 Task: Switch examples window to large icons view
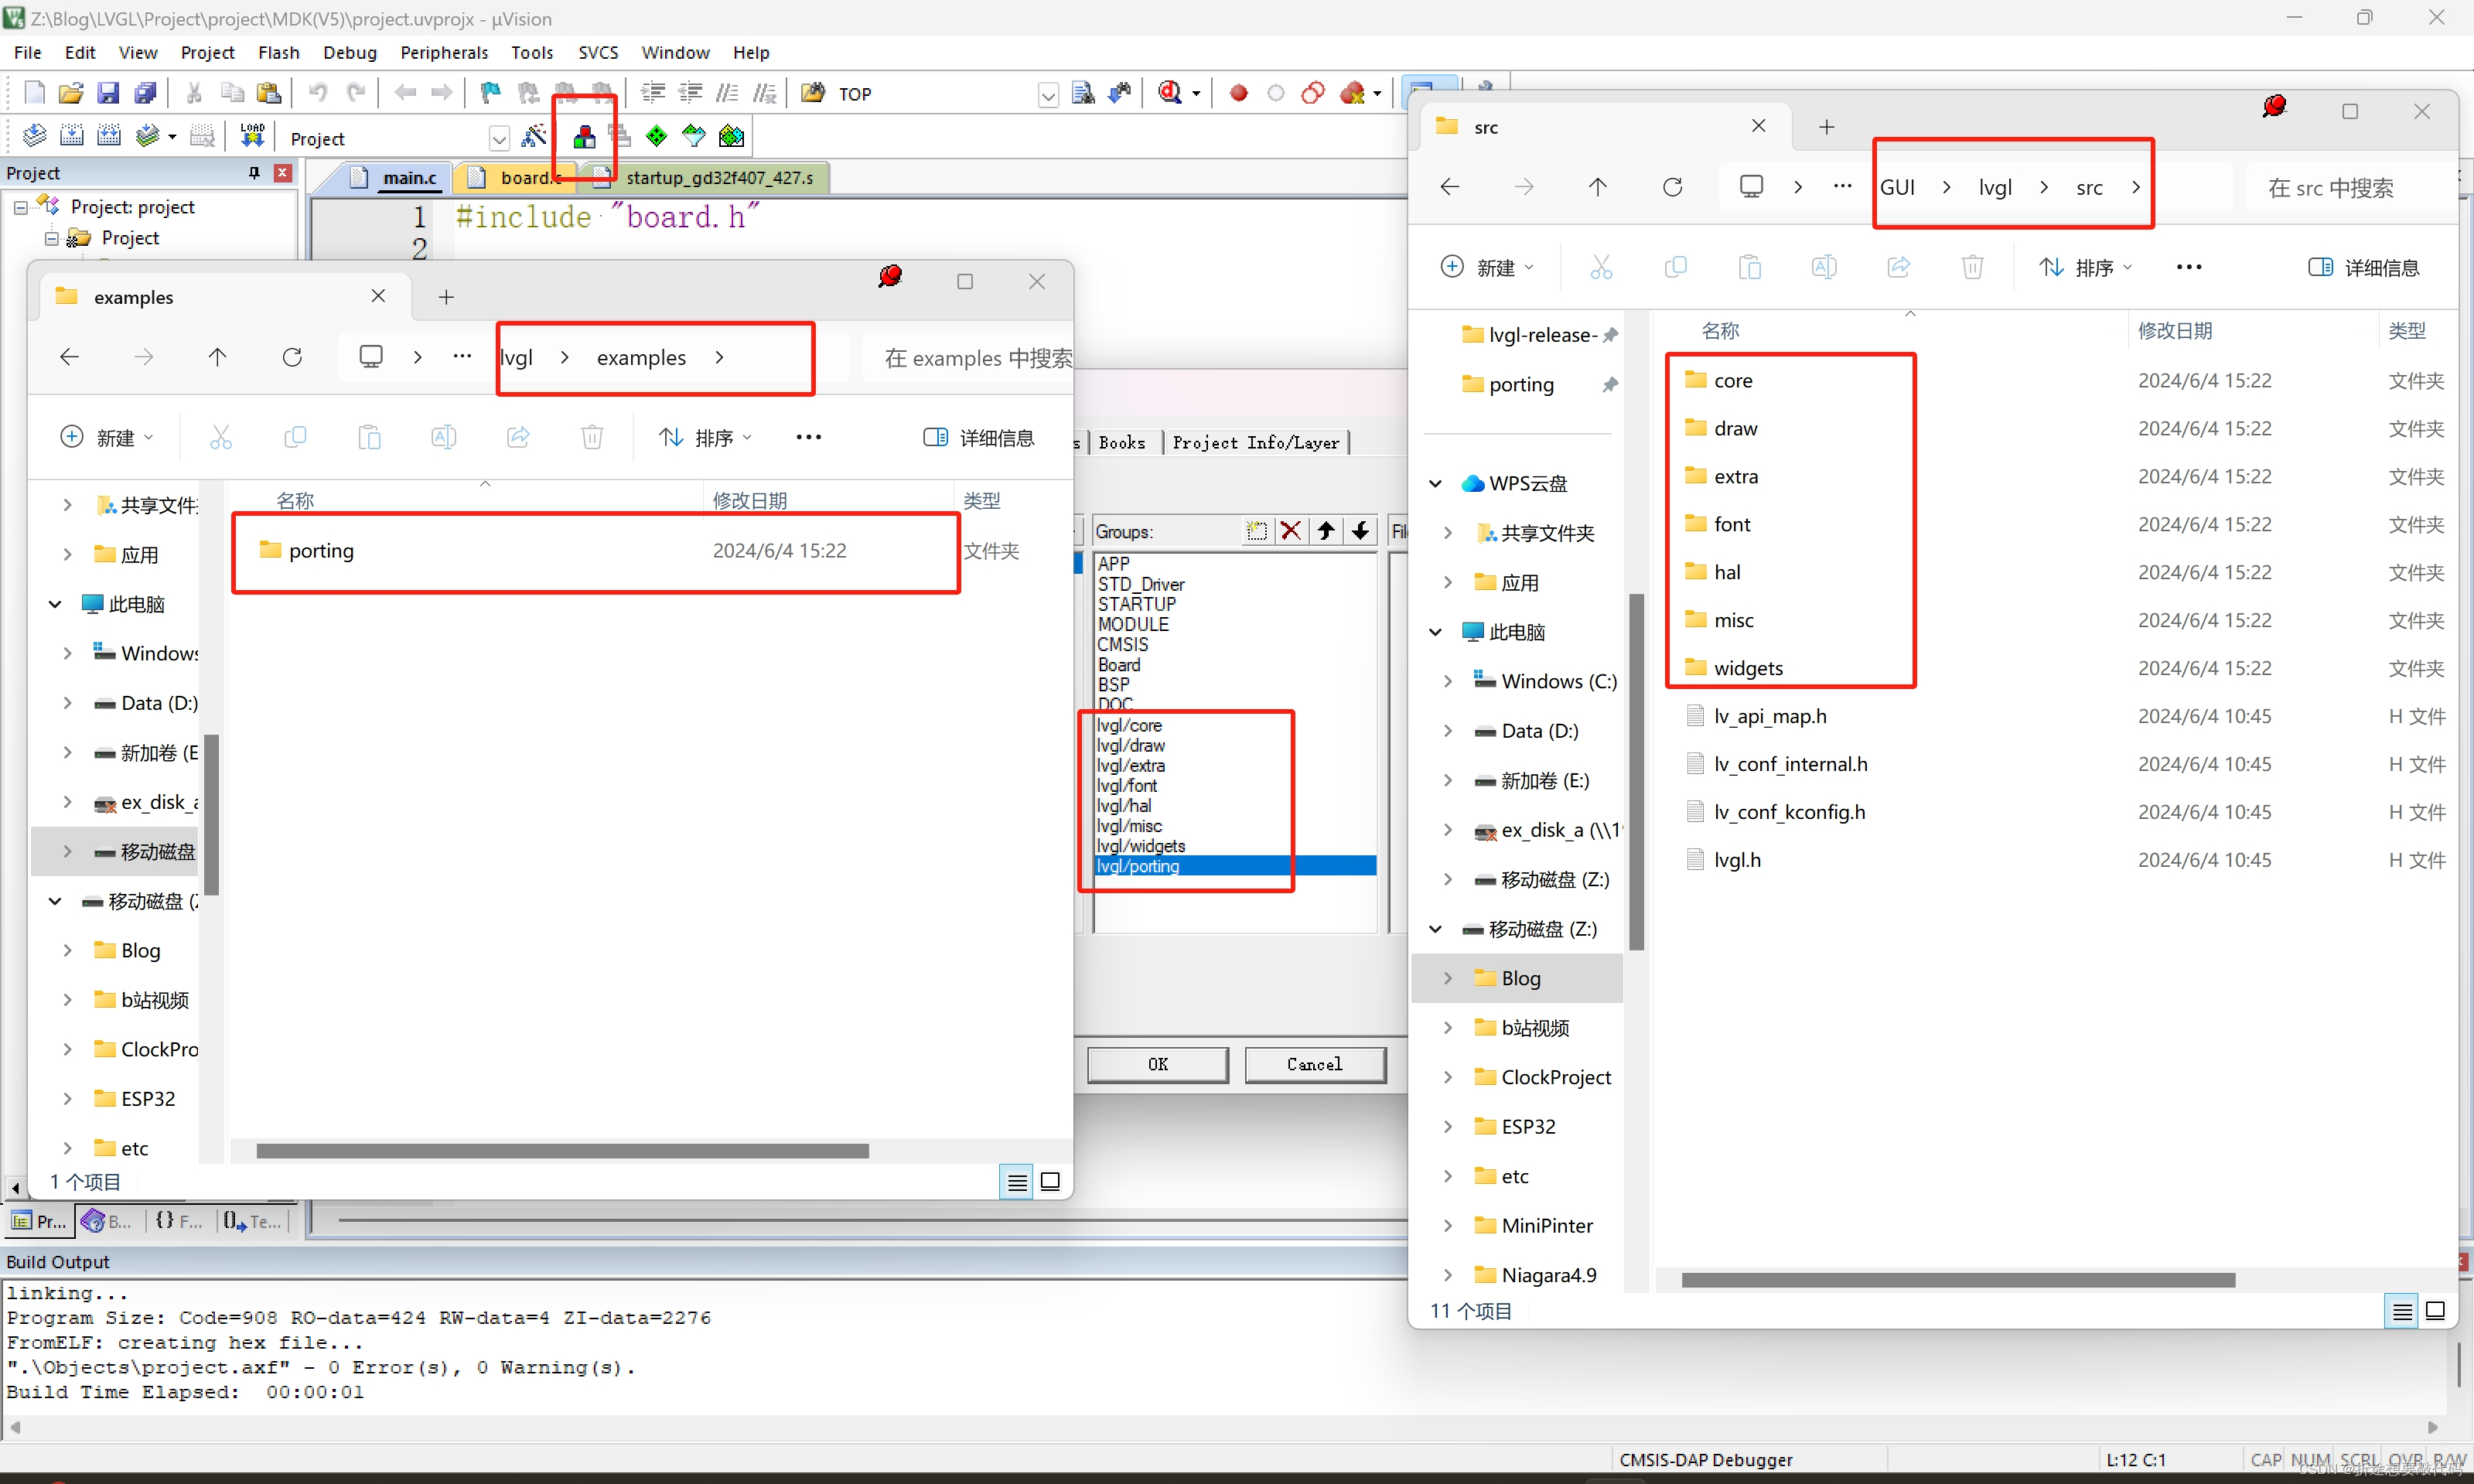point(1051,1182)
